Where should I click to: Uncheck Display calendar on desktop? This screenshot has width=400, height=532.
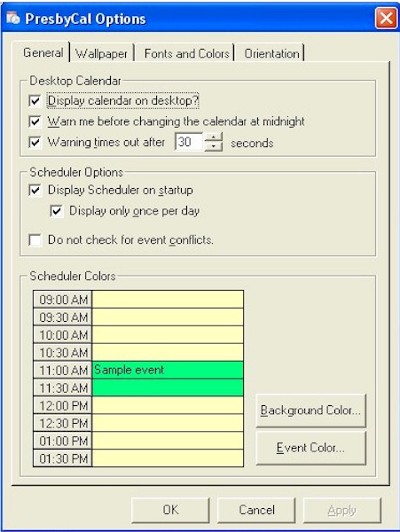tap(35, 101)
